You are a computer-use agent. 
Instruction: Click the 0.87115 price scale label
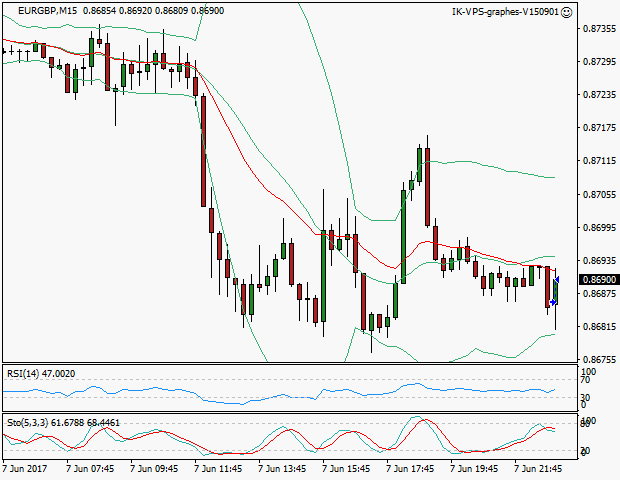(x=598, y=161)
